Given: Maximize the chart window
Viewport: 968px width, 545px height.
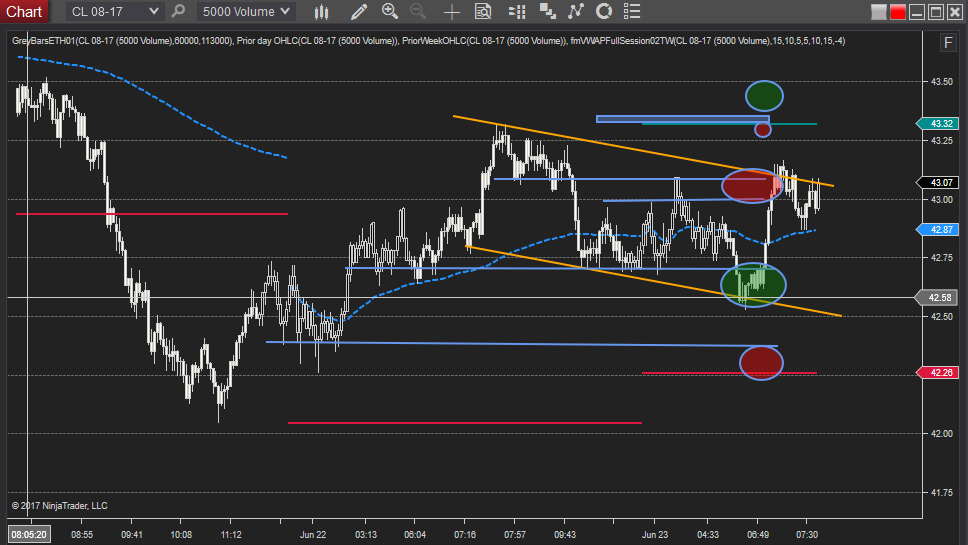Looking at the screenshot, I should 936,12.
